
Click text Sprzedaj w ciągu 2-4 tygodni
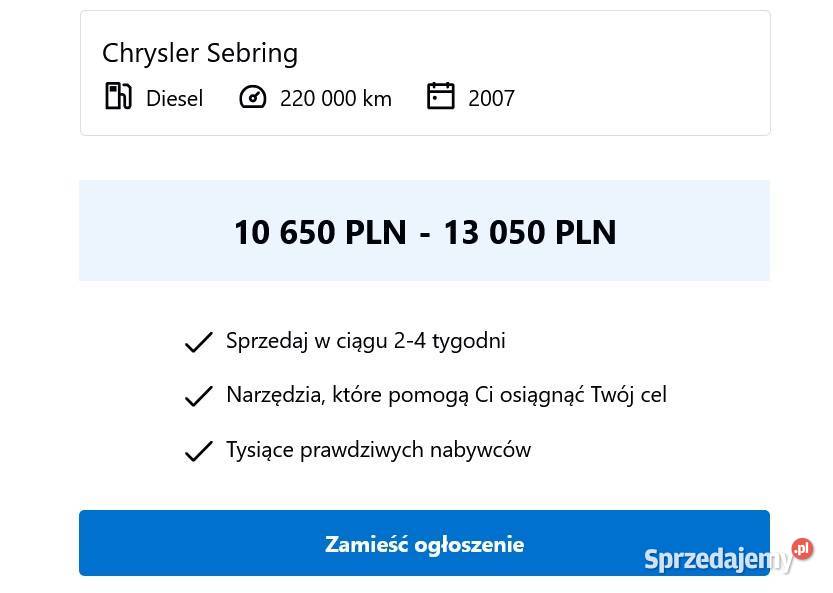tap(366, 341)
